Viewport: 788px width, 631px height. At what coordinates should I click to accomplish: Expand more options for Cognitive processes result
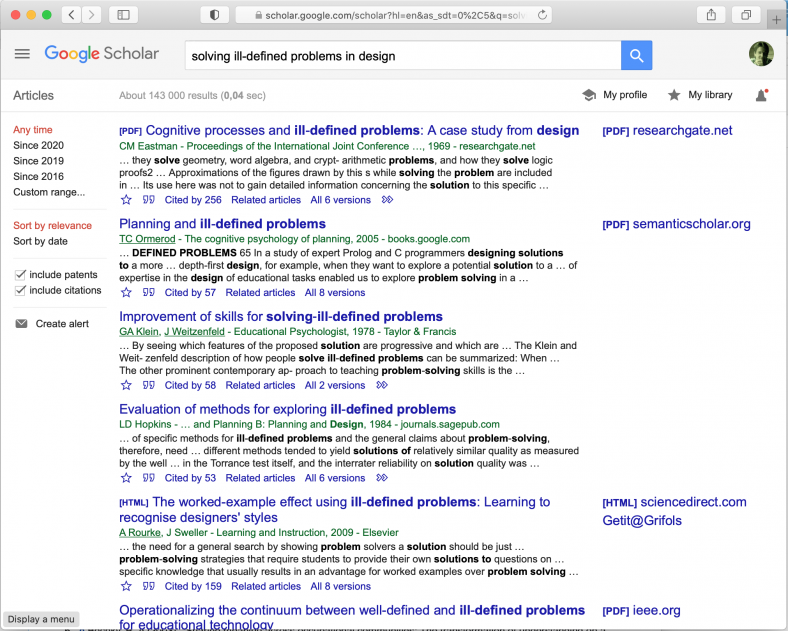[x=388, y=200]
